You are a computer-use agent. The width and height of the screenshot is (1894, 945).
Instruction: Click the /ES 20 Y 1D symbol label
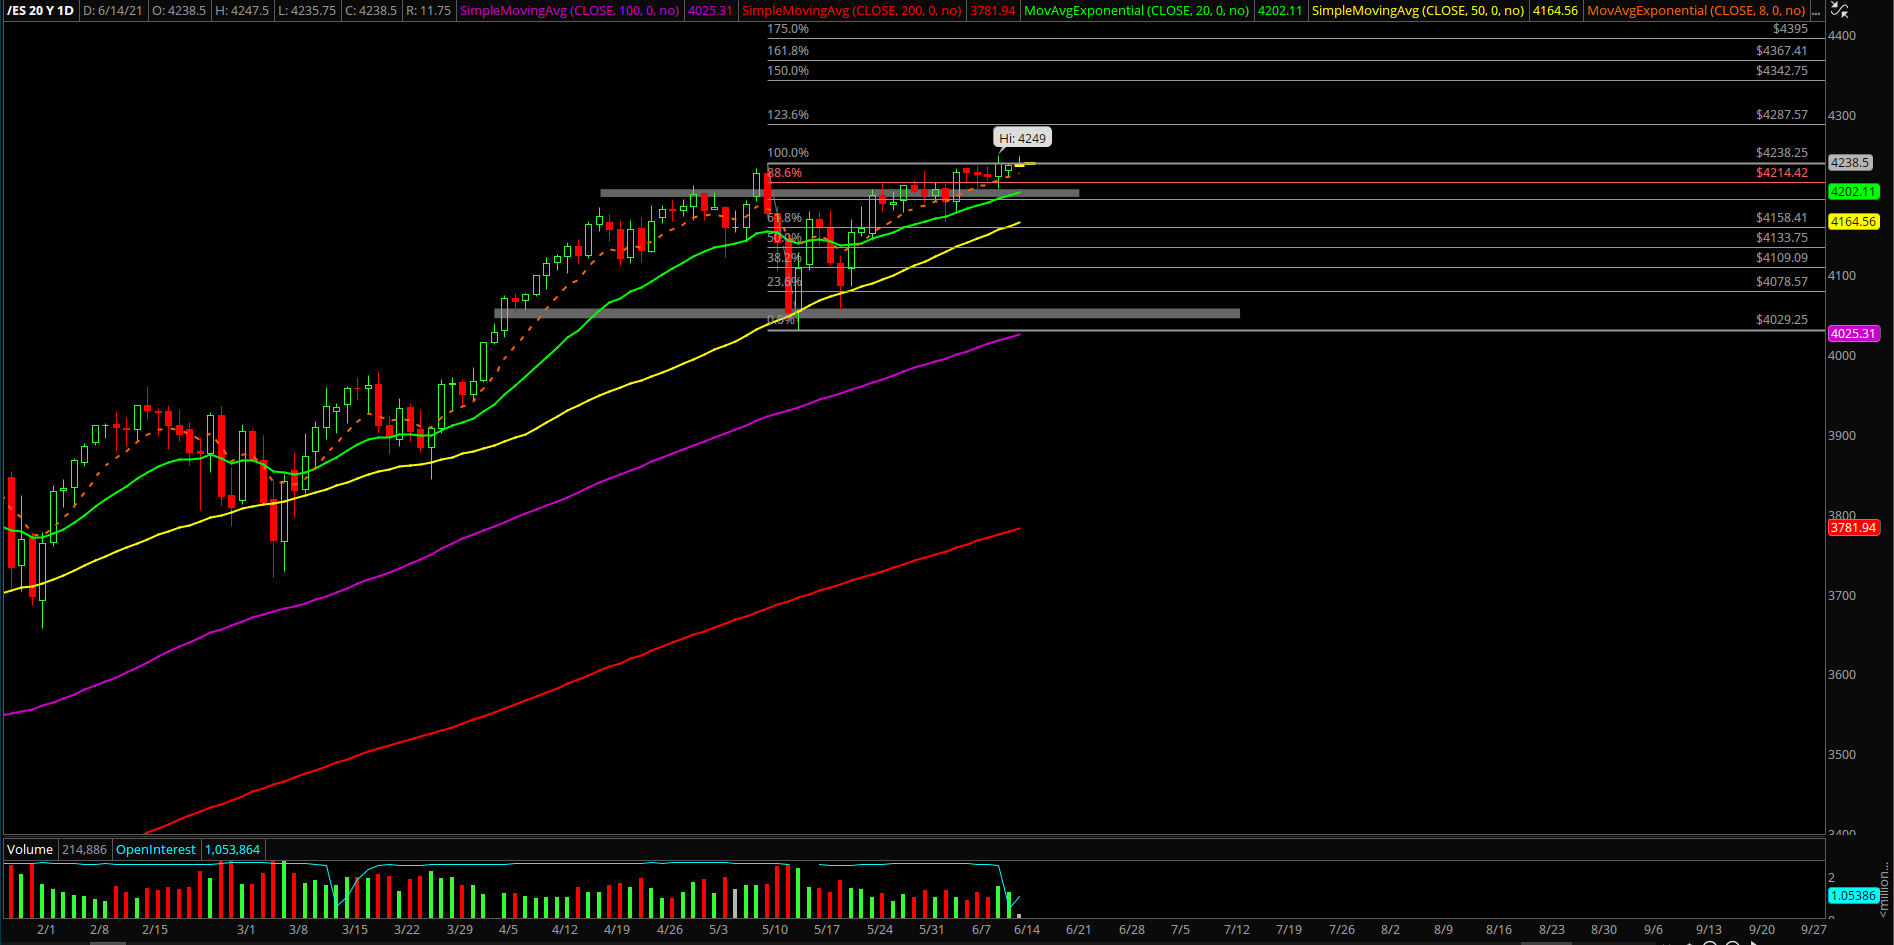(41, 11)
